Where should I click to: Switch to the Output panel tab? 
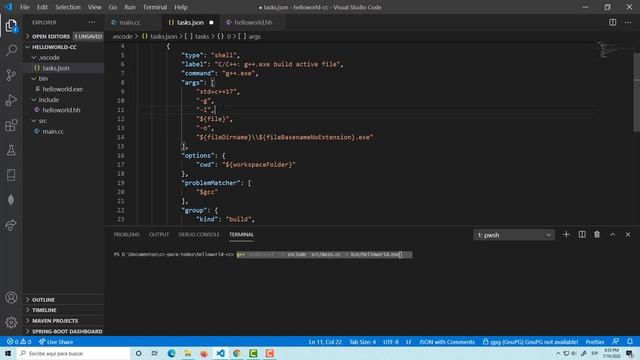[x=159, y=235]
